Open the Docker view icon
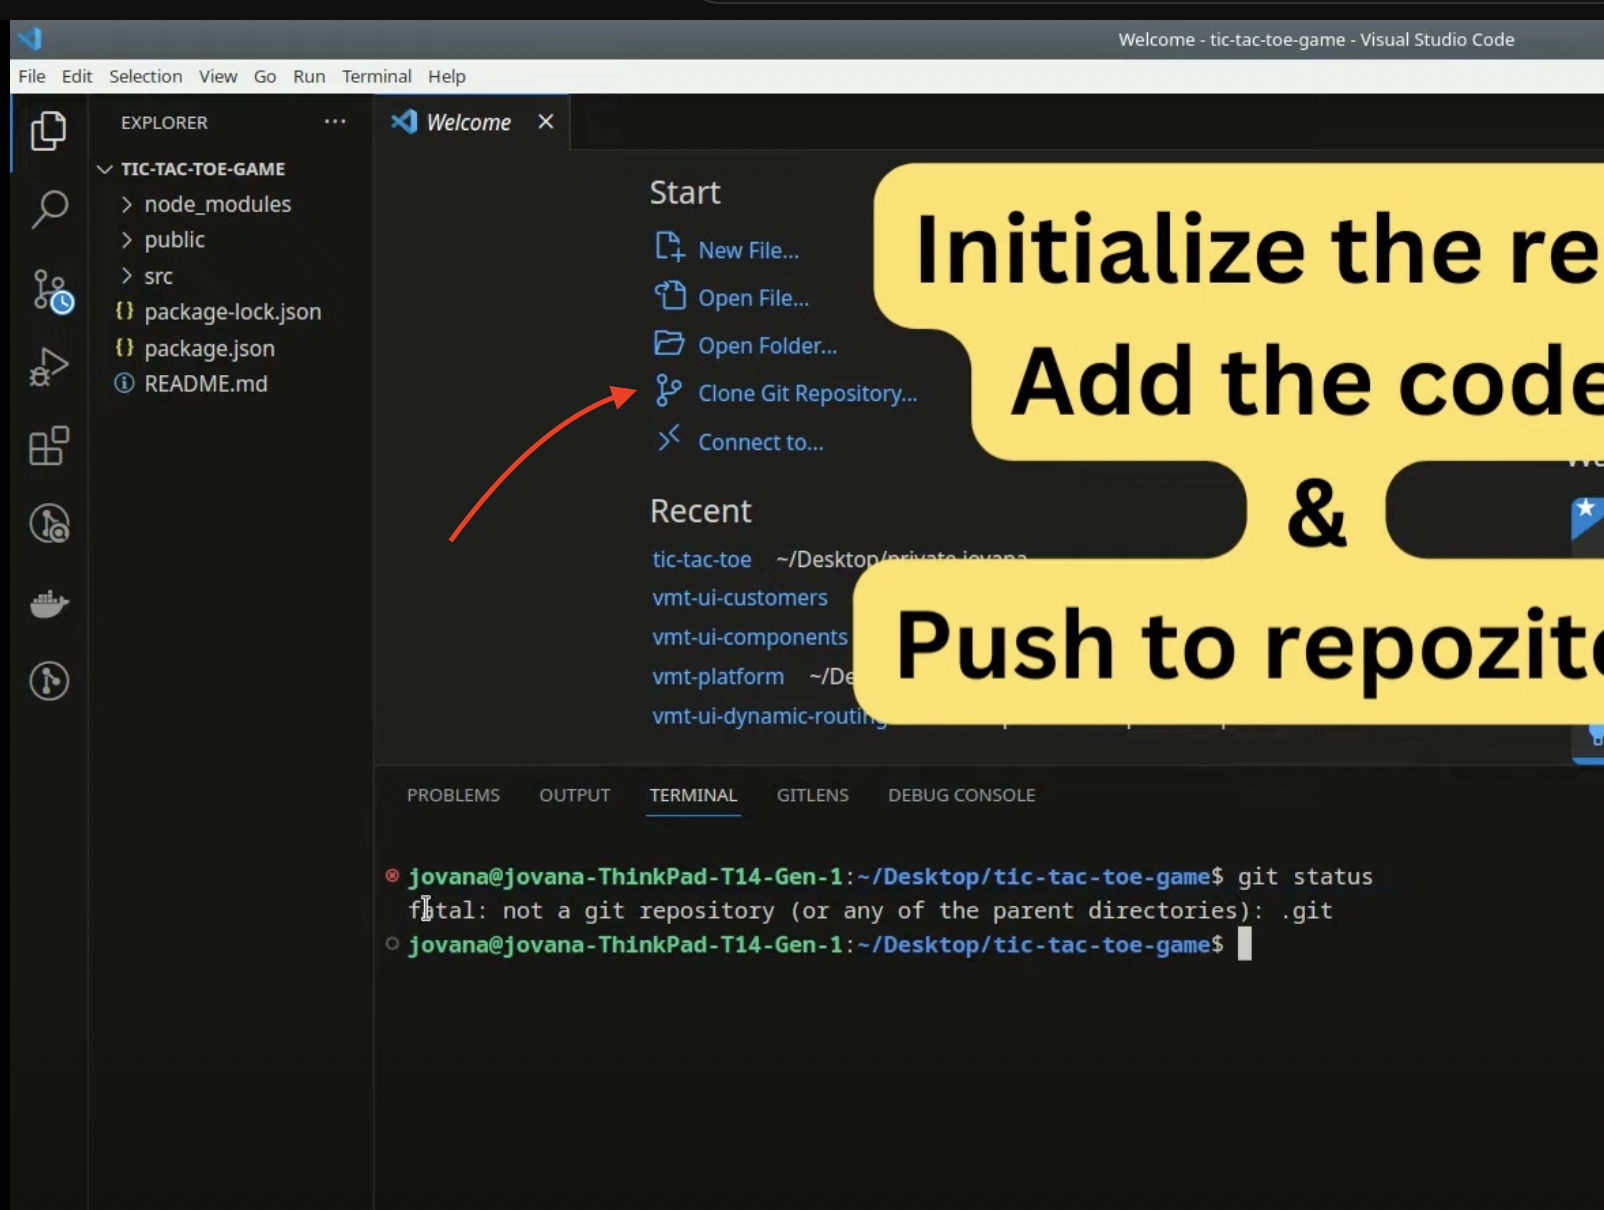 click(x=48, y=603)
